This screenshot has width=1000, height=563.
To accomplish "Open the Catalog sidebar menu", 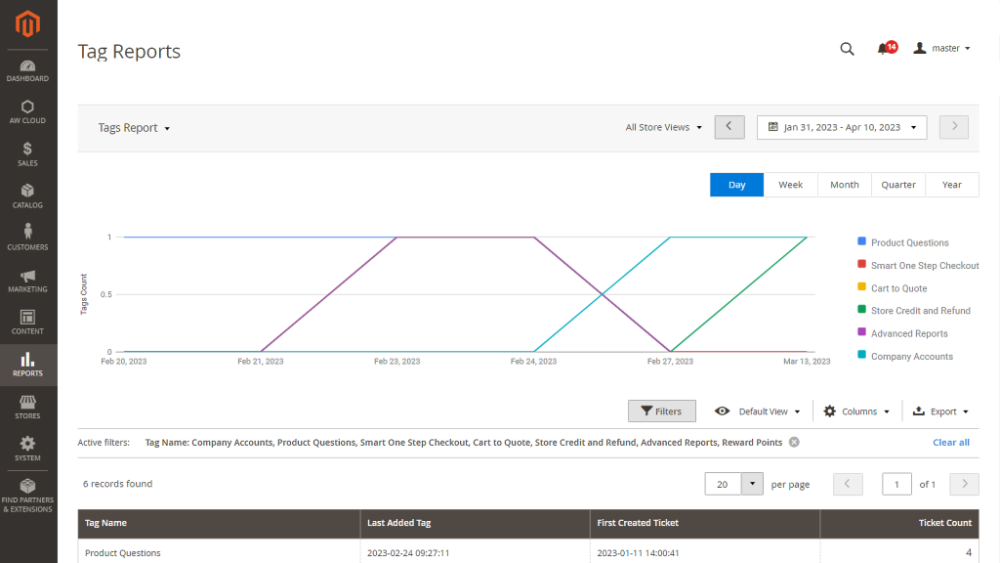I will coord(27,196).
